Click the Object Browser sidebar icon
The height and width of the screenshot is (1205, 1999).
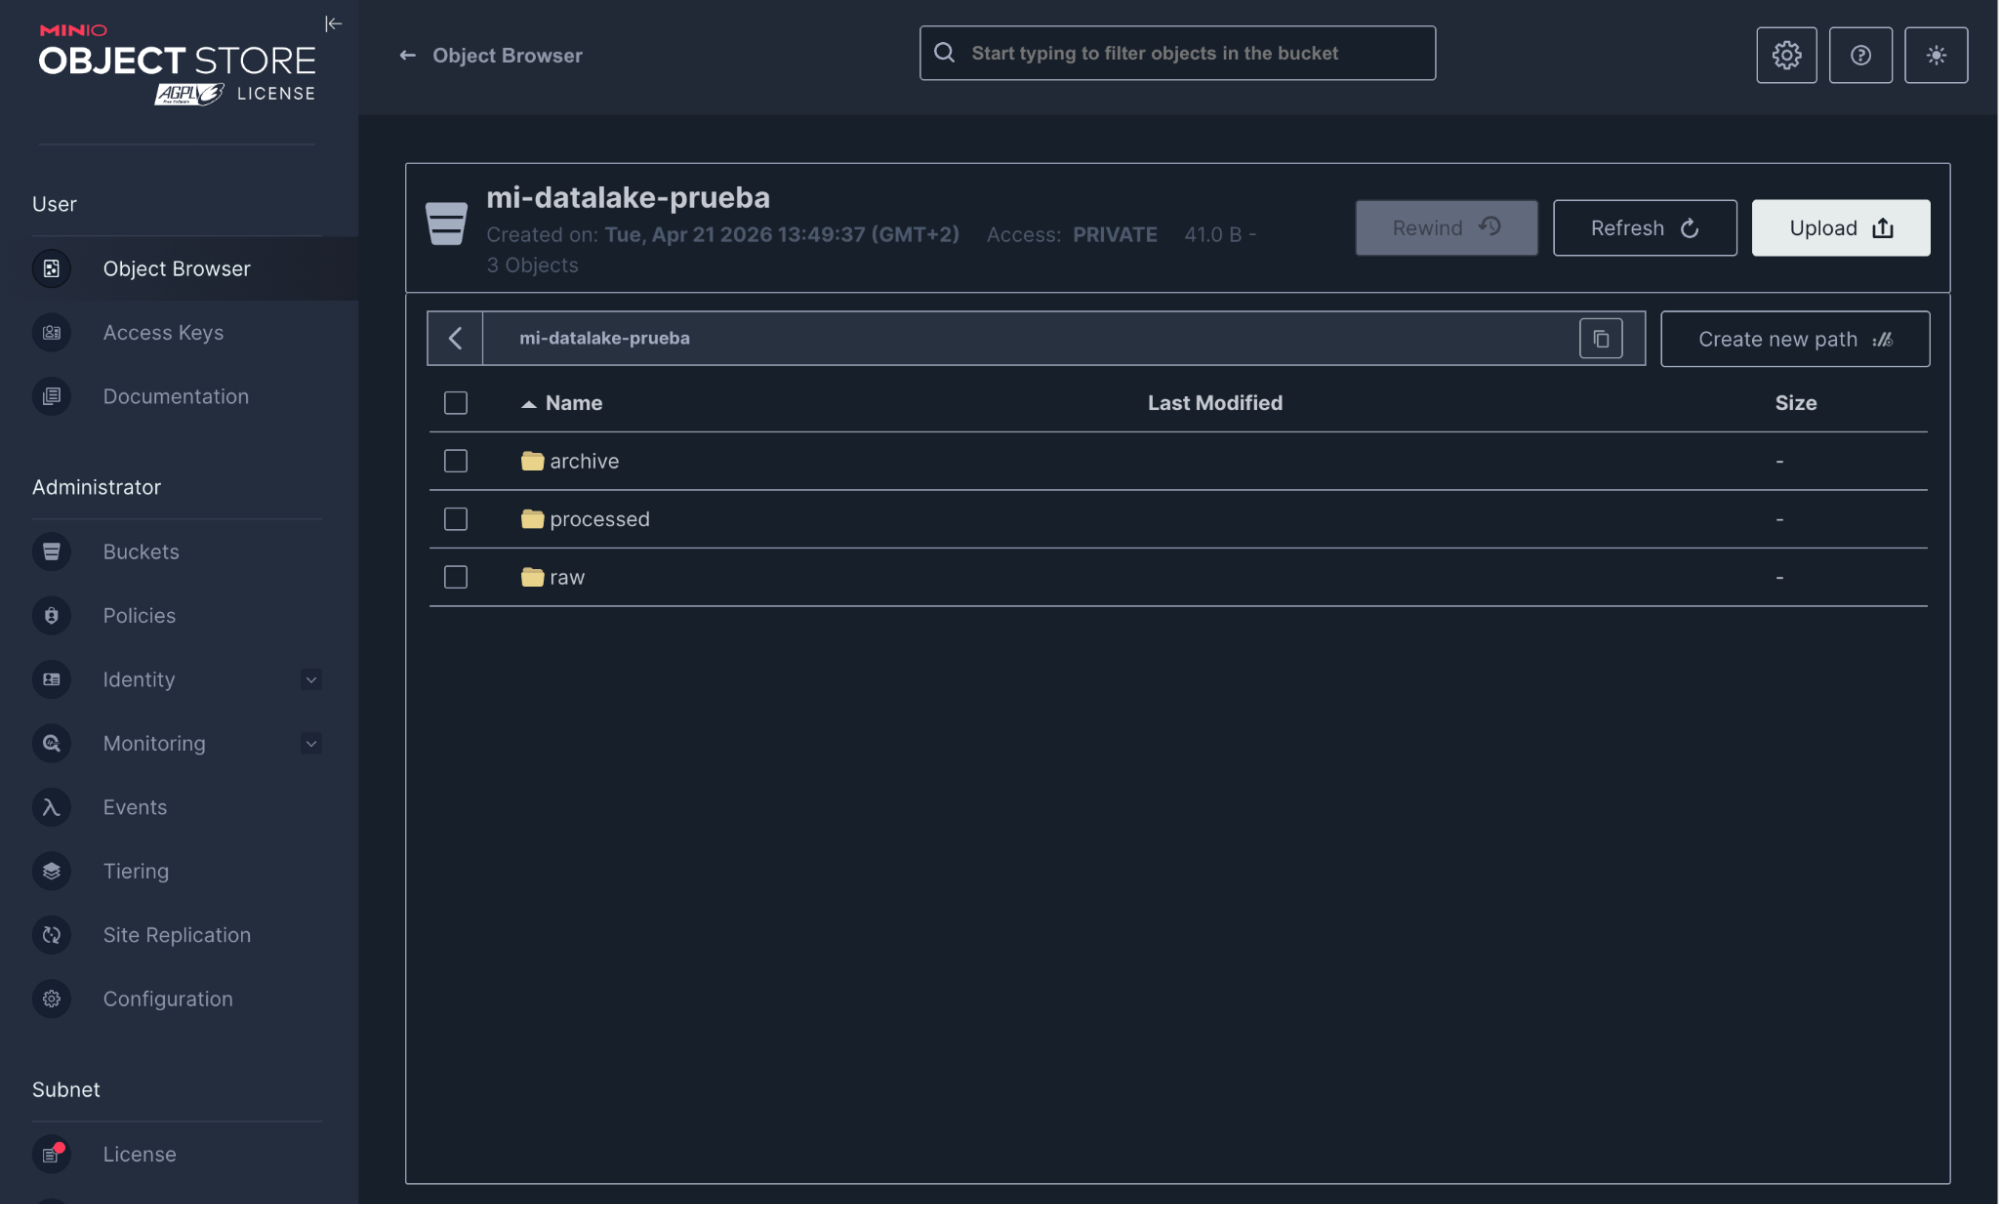[51, 268]
